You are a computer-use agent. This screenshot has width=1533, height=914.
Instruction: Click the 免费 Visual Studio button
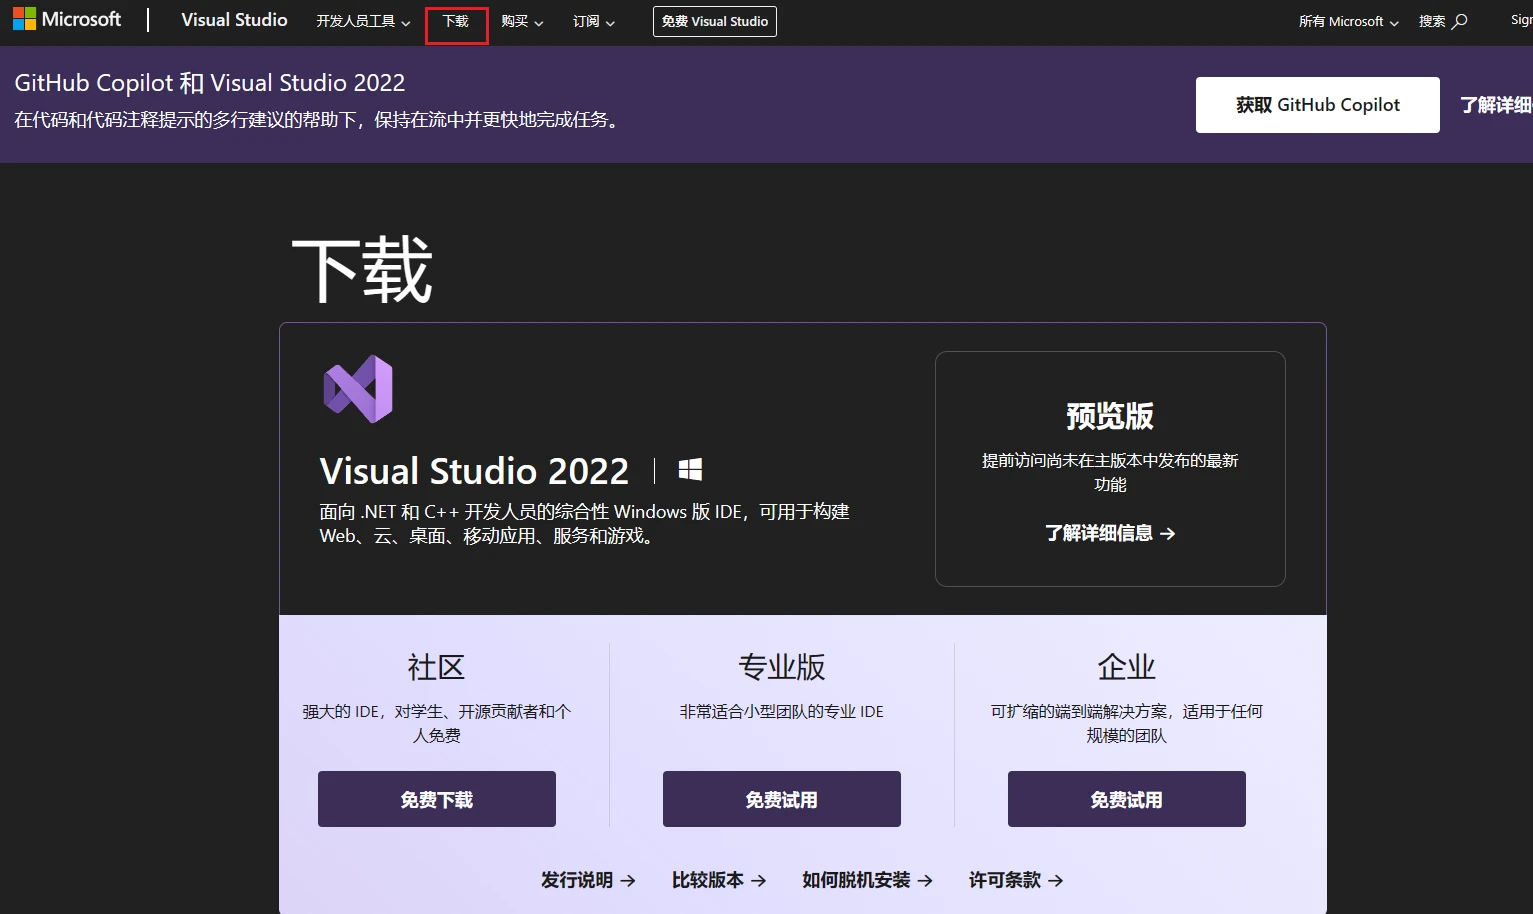[x=715, y=21]
